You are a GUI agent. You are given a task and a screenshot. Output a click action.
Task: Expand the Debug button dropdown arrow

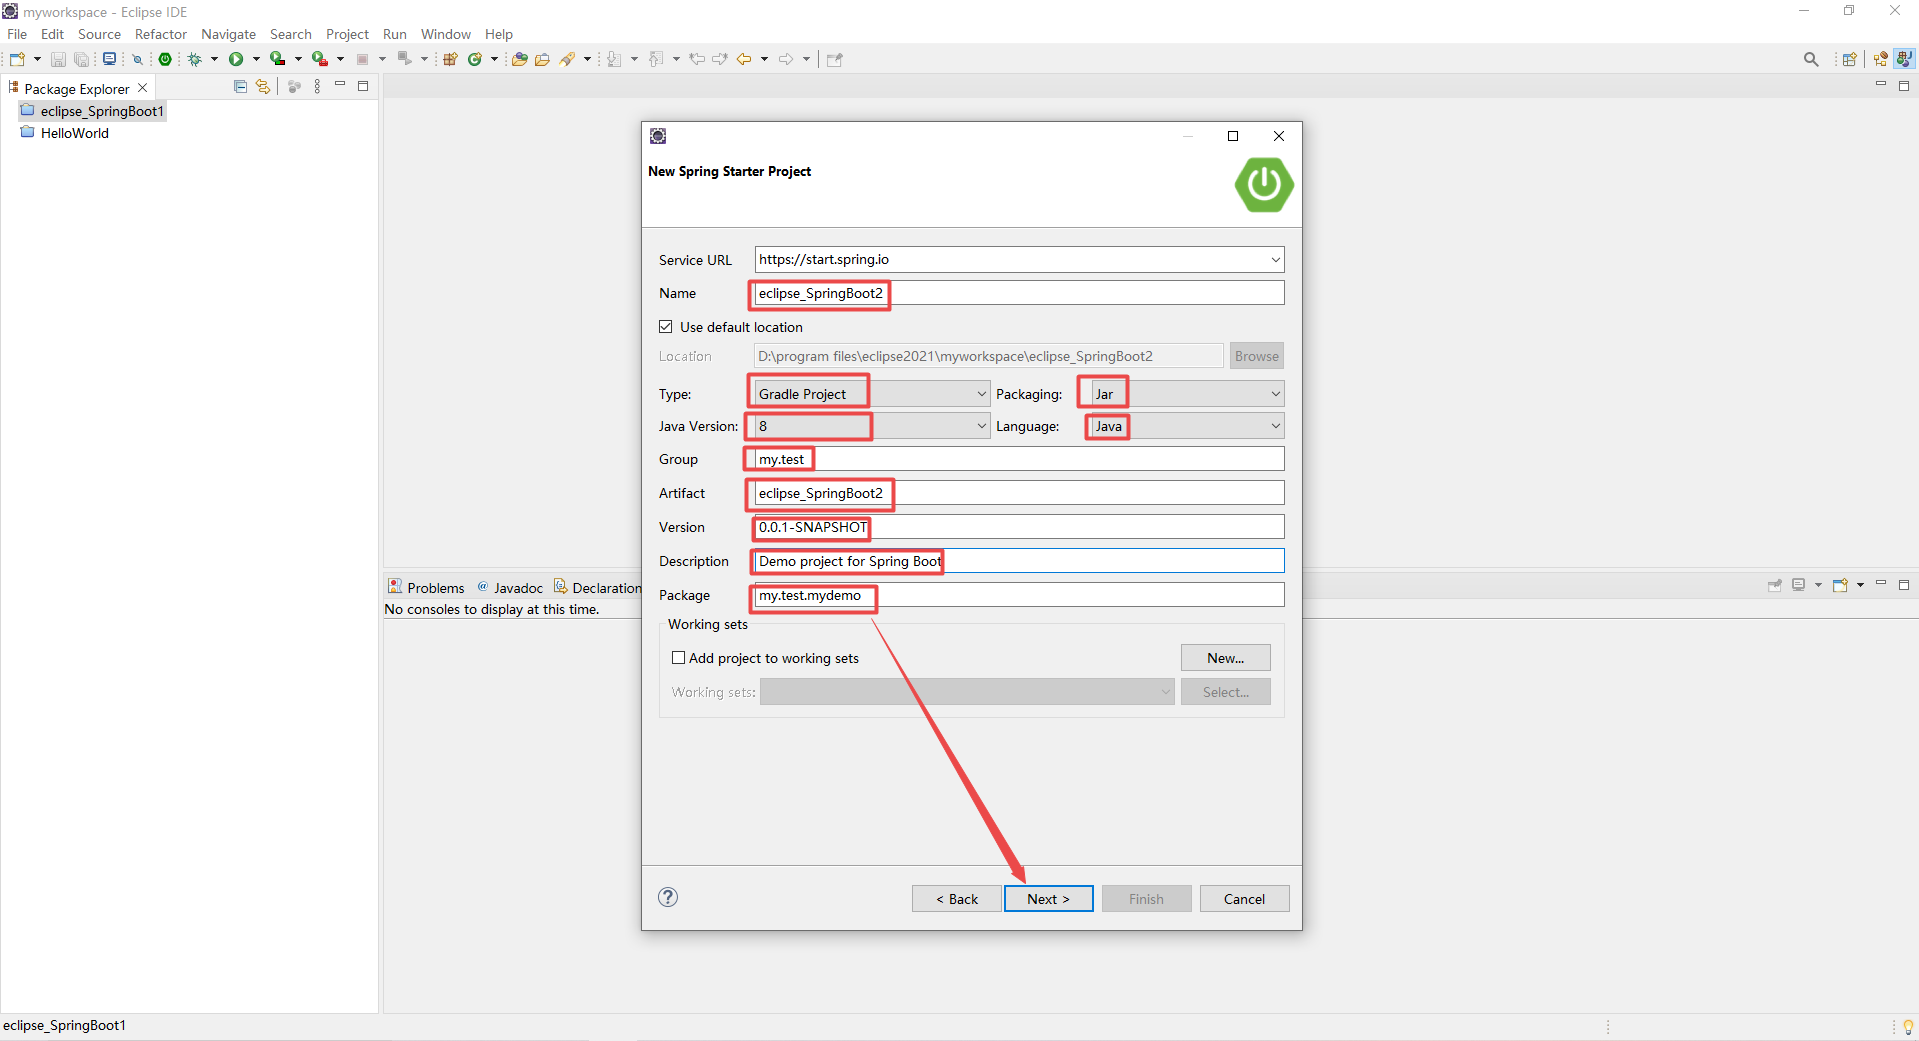214,59
